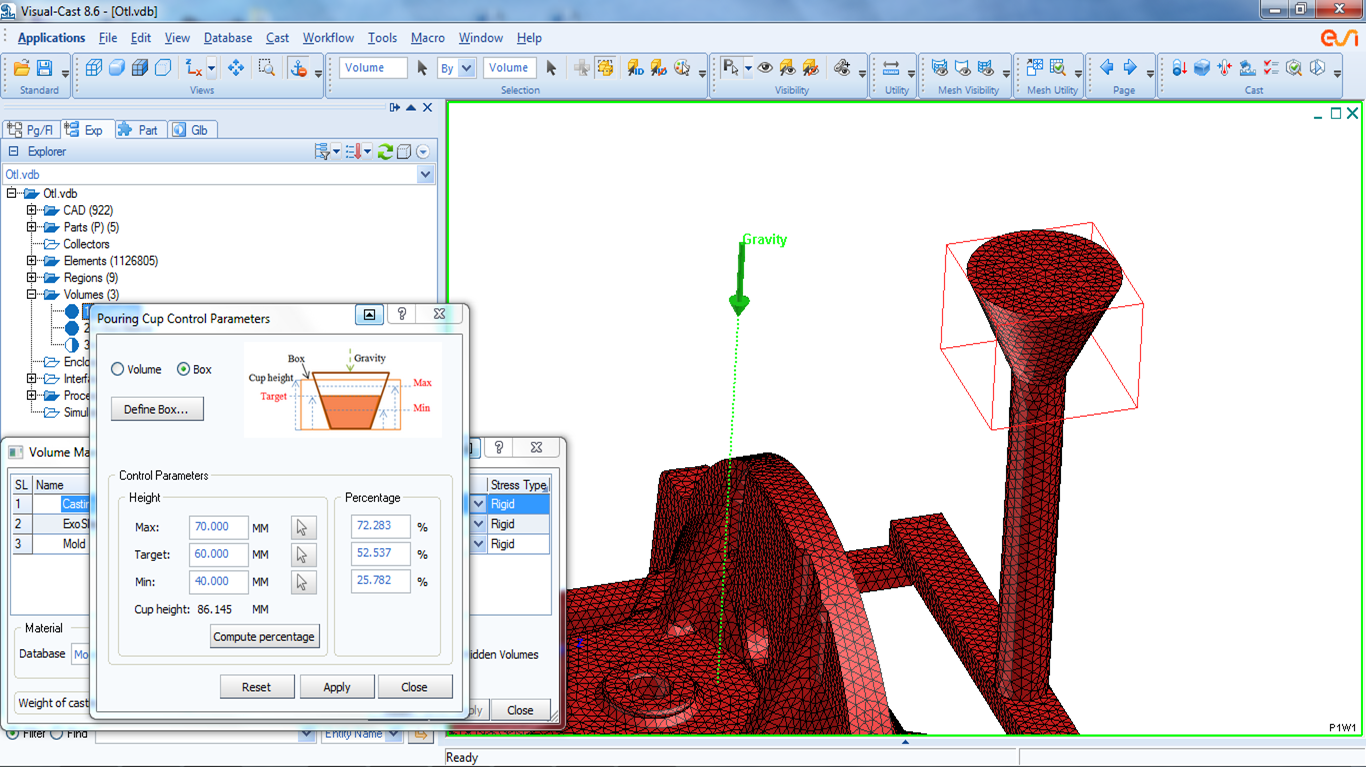Screen dimensions: 1366x767
Task: Click the Target height input field
Action: [x=218, y=554]
